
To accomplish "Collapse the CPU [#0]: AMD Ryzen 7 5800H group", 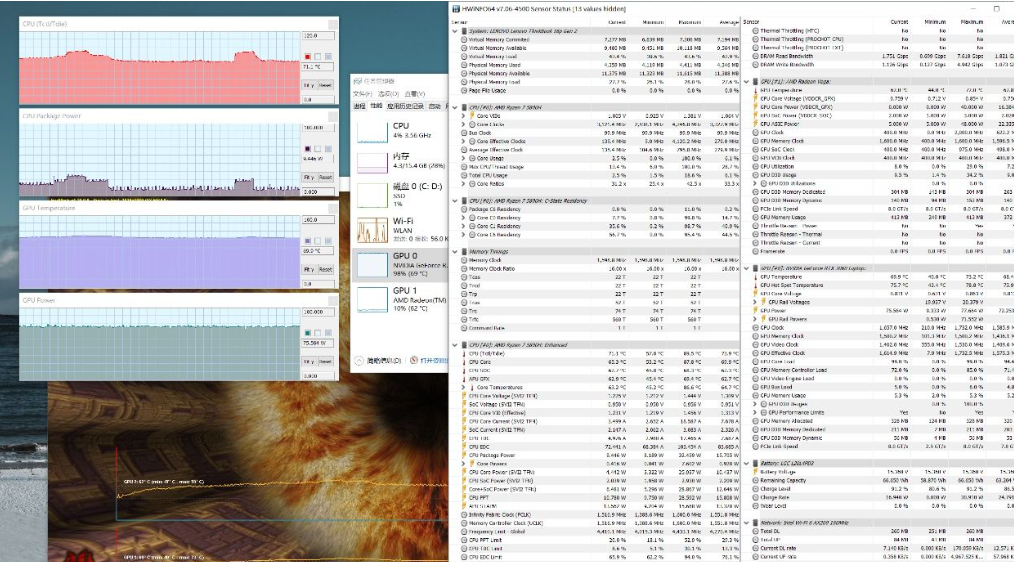I will tap(455, 107).
